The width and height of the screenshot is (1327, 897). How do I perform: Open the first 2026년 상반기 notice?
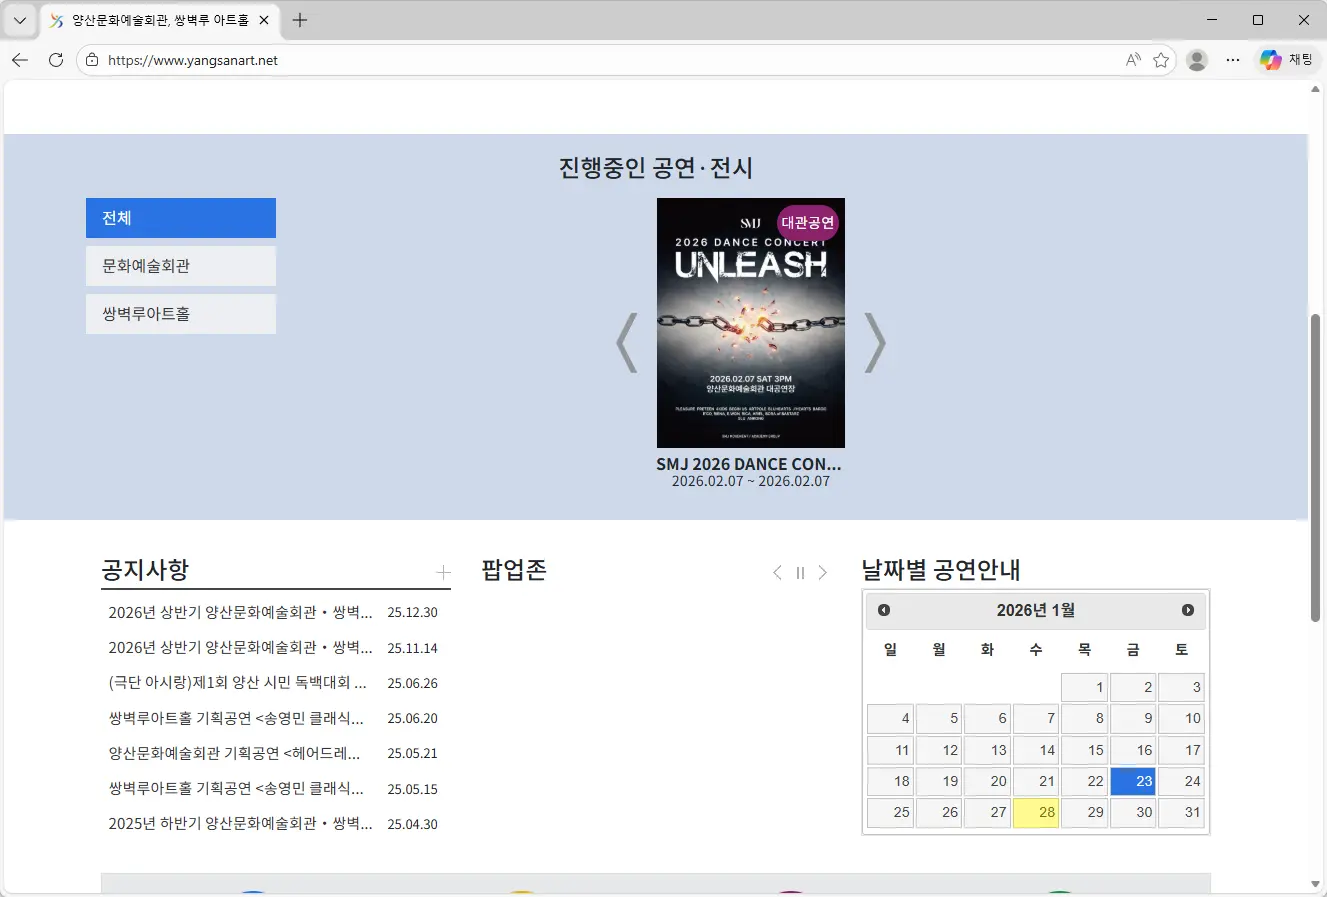point(240,612)
